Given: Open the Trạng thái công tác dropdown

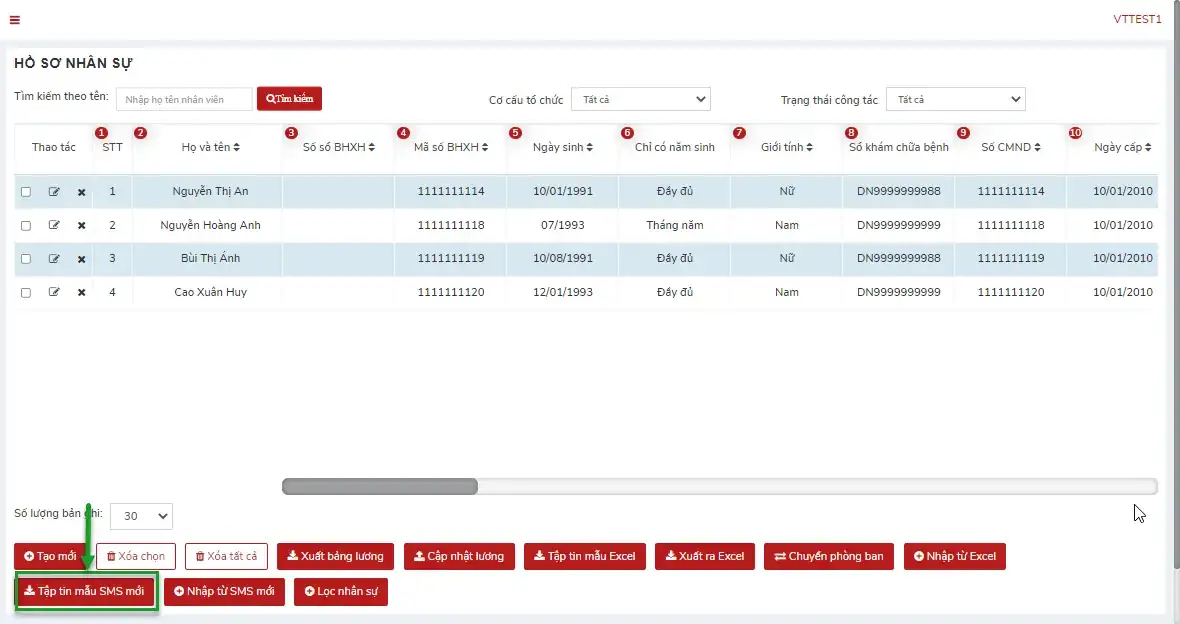Looking at the screenshot, I should [x=956, y=99].
